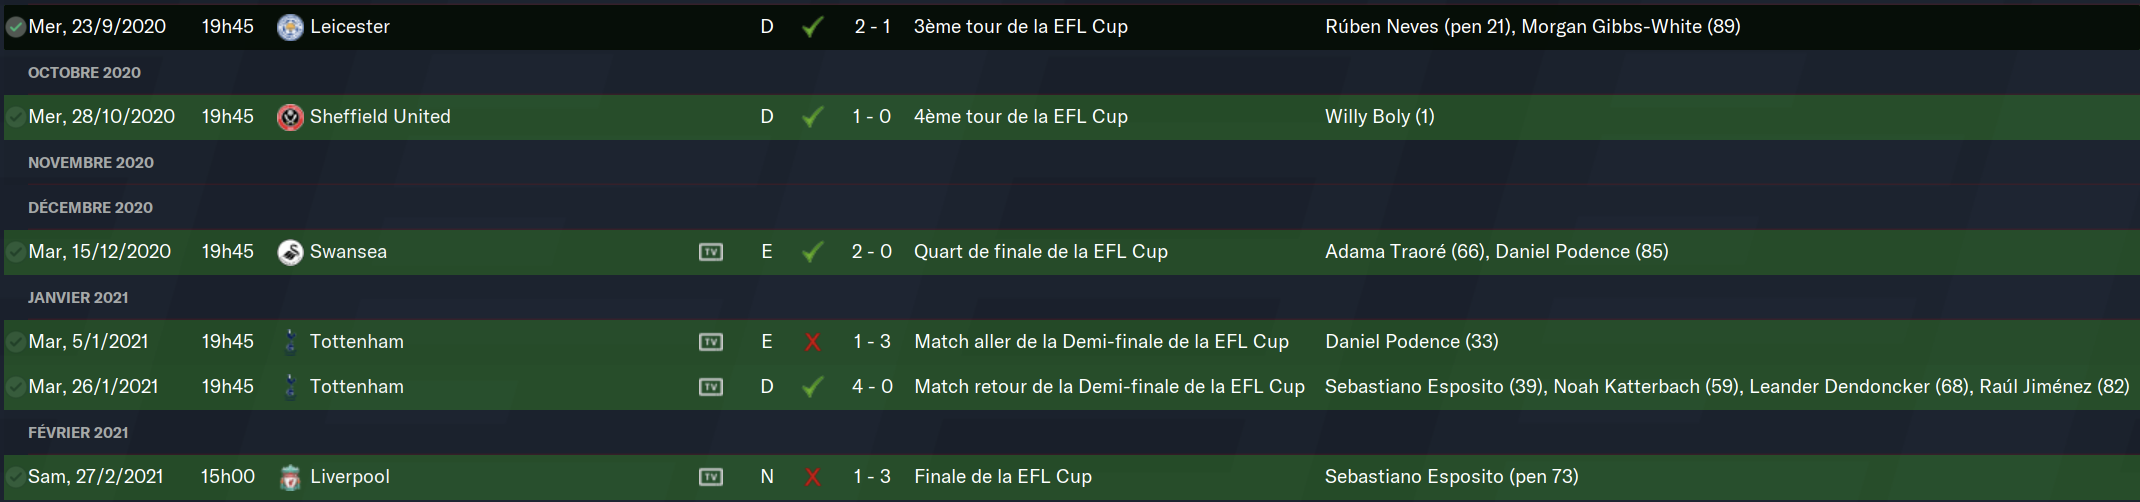Viewport: 2140px width, 502px height.
Task: Toggle the check circle beside Sam, 27/2/2021
Action: 16,477
